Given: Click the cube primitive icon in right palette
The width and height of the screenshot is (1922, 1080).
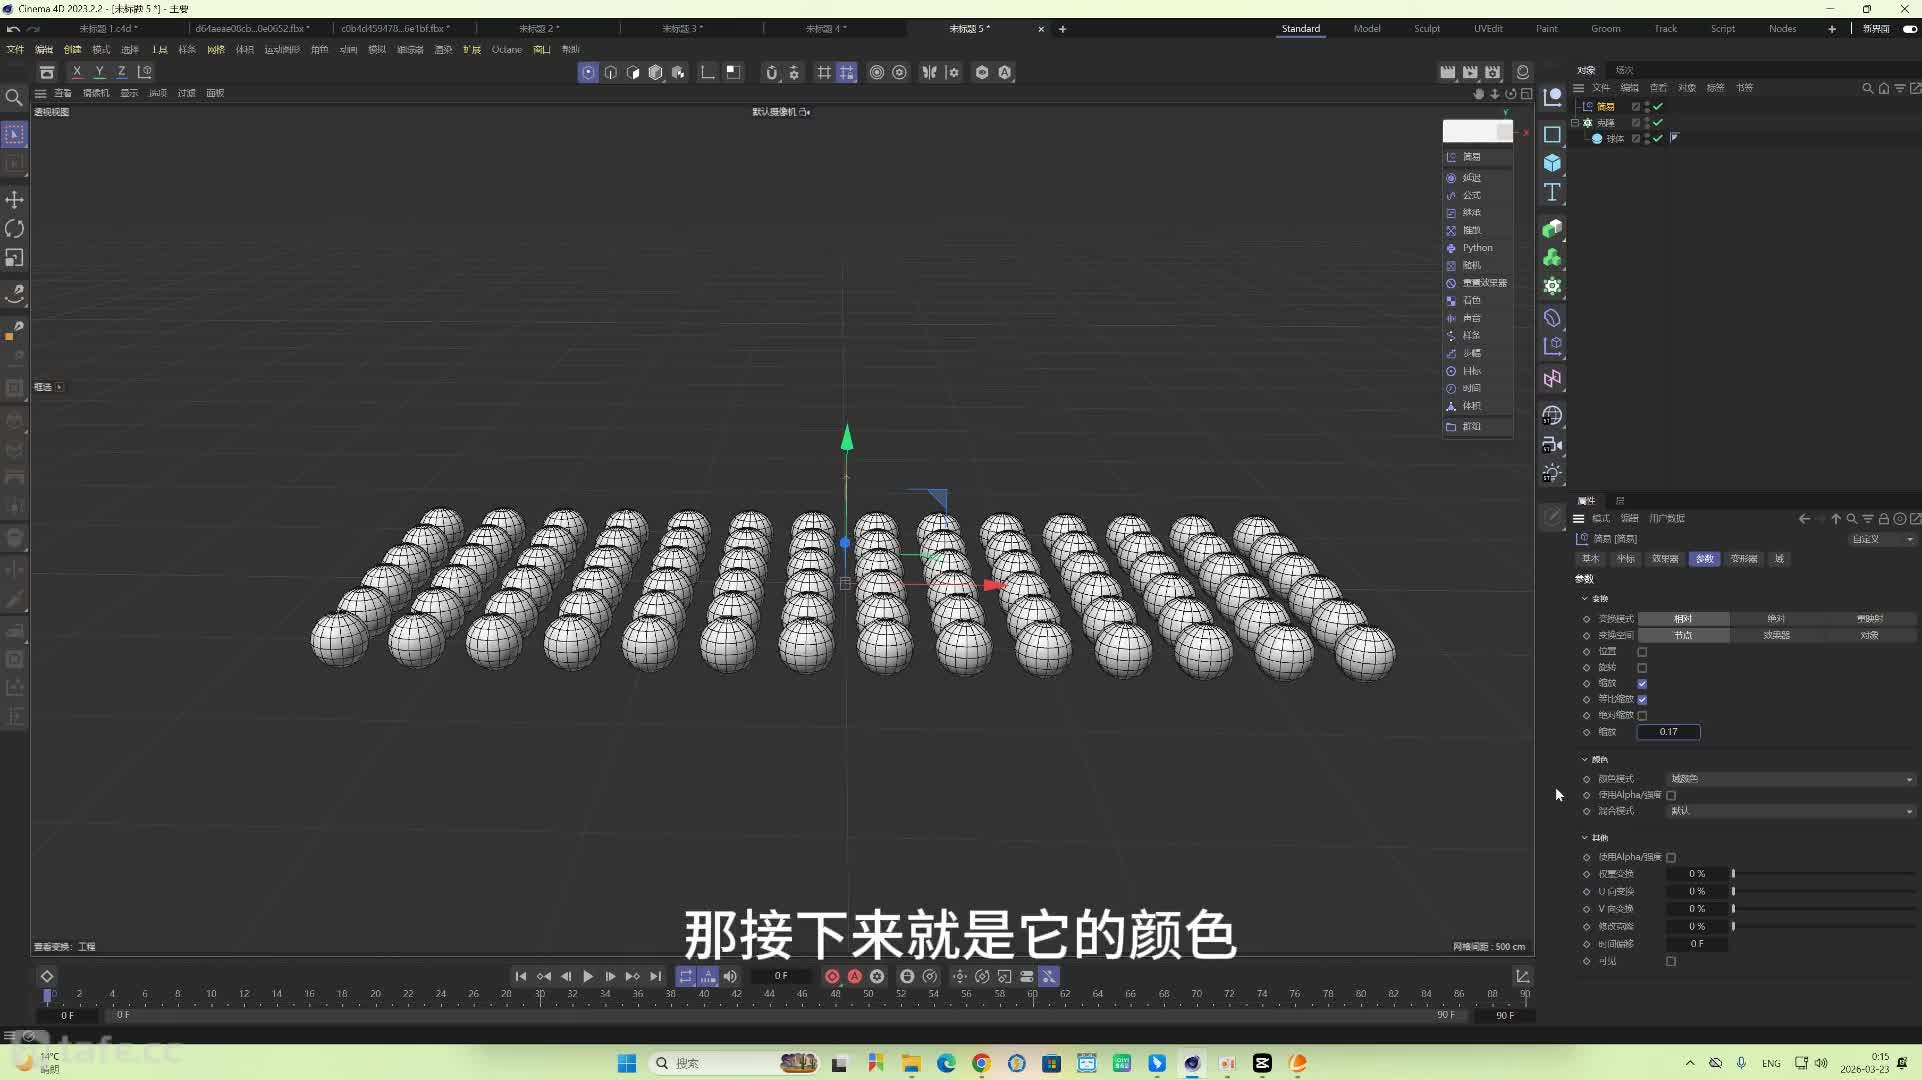Looking at the screenshot, I should [x=1552, y=163].
